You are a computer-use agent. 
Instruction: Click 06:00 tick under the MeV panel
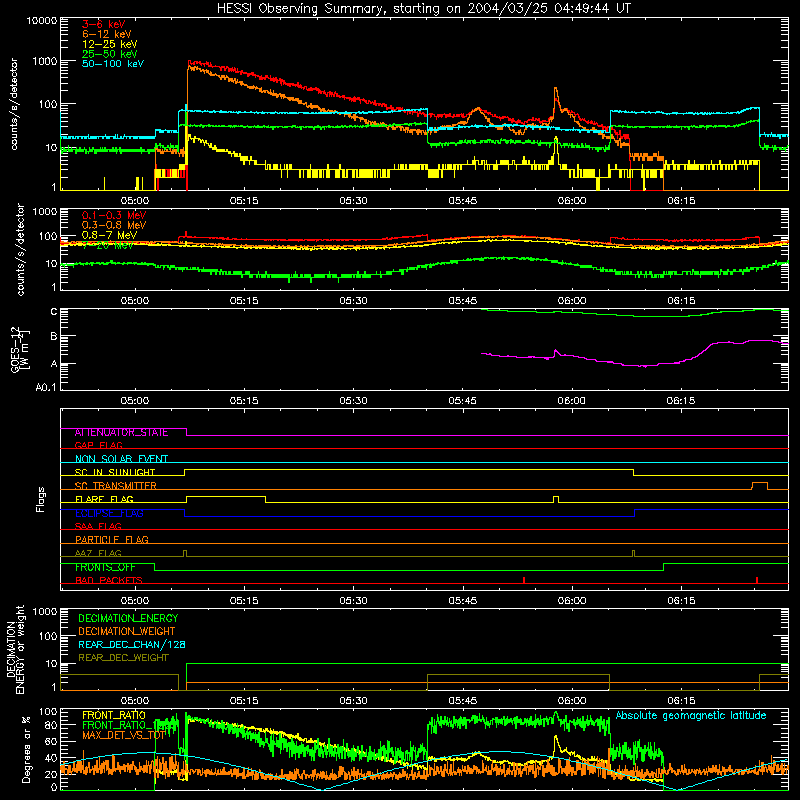click(x=571, y=301)
